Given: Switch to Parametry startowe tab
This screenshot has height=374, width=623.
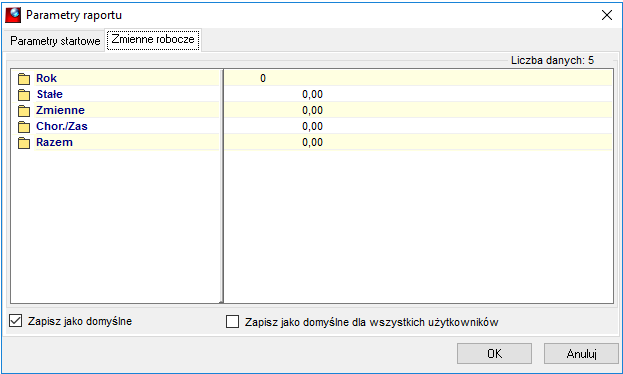Looking at the screenshot, I should click(55, 41).
